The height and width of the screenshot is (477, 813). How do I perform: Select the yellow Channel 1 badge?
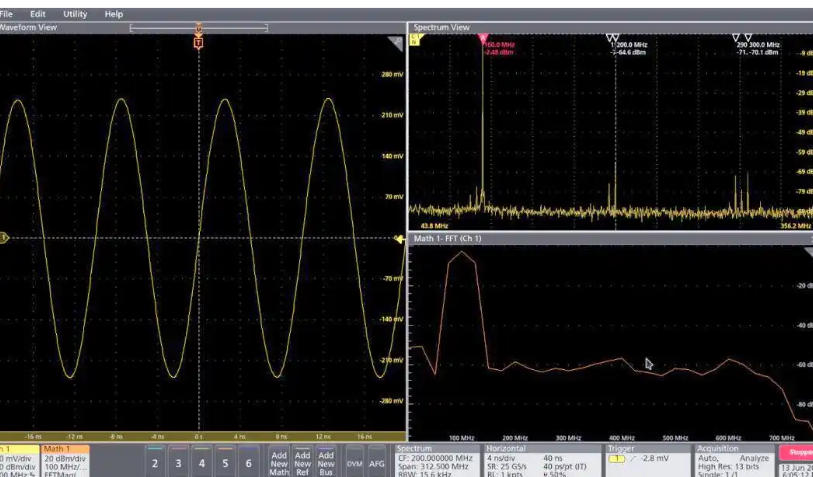point(18,460)
